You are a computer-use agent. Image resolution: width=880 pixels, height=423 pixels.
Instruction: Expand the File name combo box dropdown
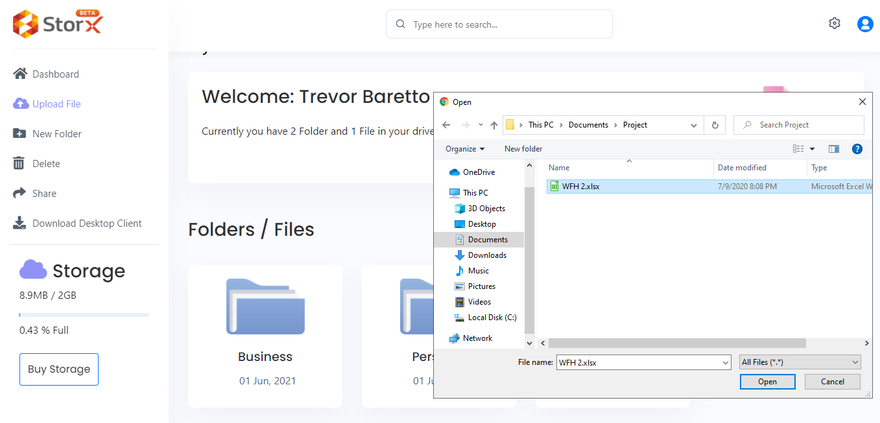click(725, 362)
